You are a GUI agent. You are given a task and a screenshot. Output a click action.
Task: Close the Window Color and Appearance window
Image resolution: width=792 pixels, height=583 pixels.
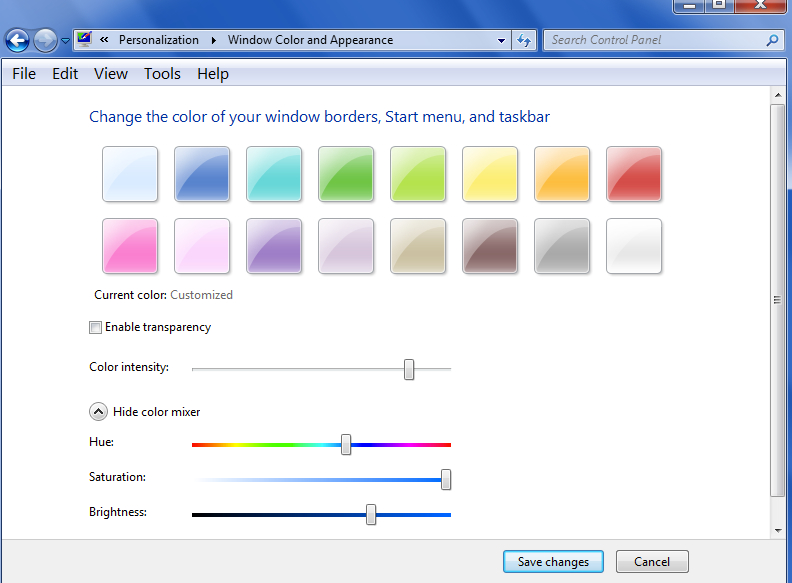tap(761, 6)
